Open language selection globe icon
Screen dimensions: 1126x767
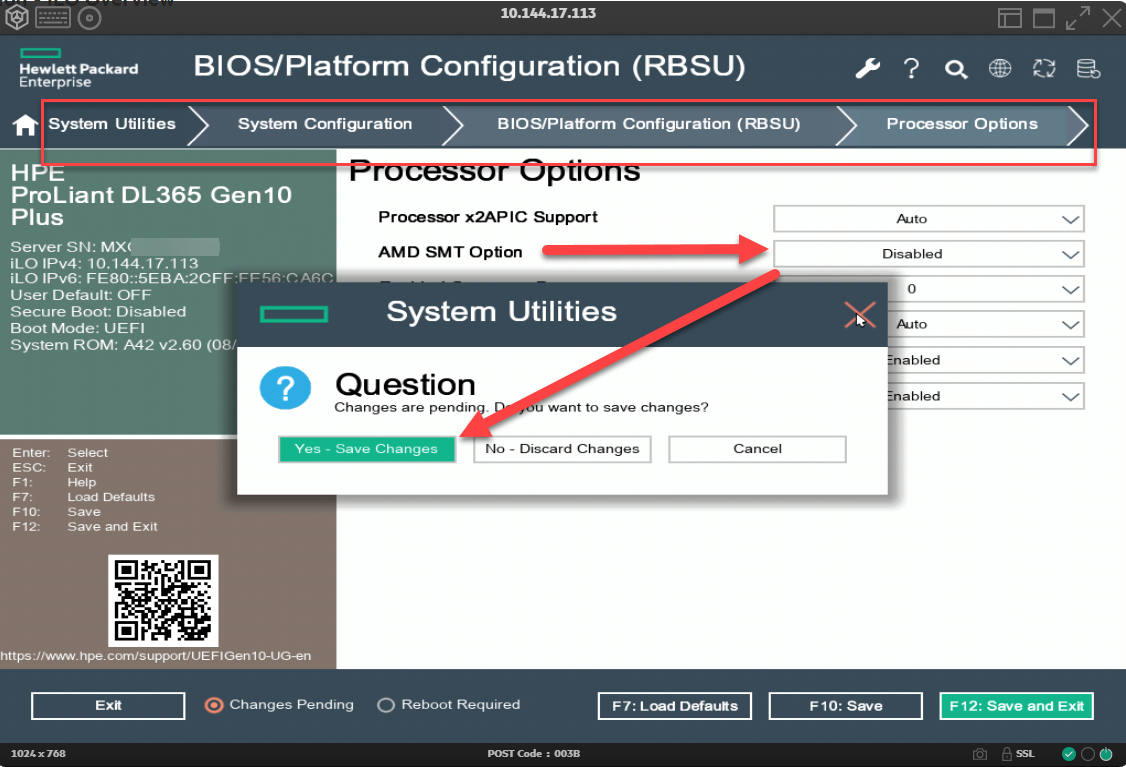[x=1000, y=68]
